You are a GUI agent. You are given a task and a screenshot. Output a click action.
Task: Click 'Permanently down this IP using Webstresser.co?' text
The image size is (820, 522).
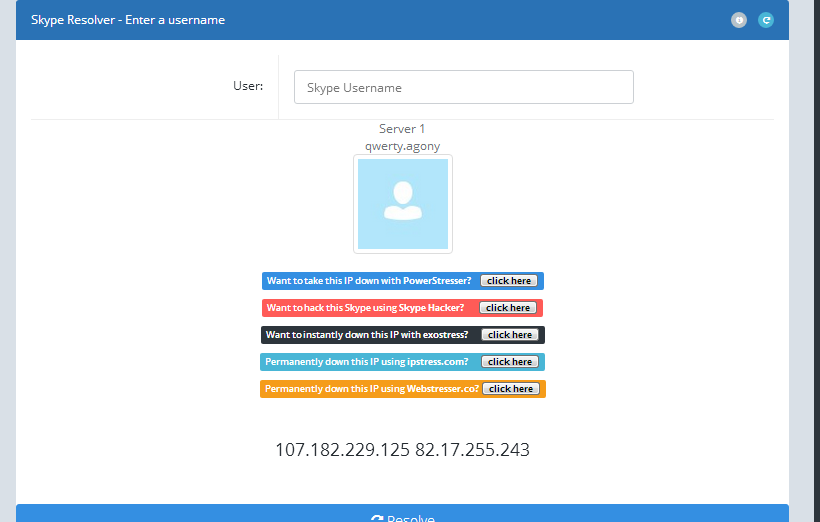pos(372,389)
